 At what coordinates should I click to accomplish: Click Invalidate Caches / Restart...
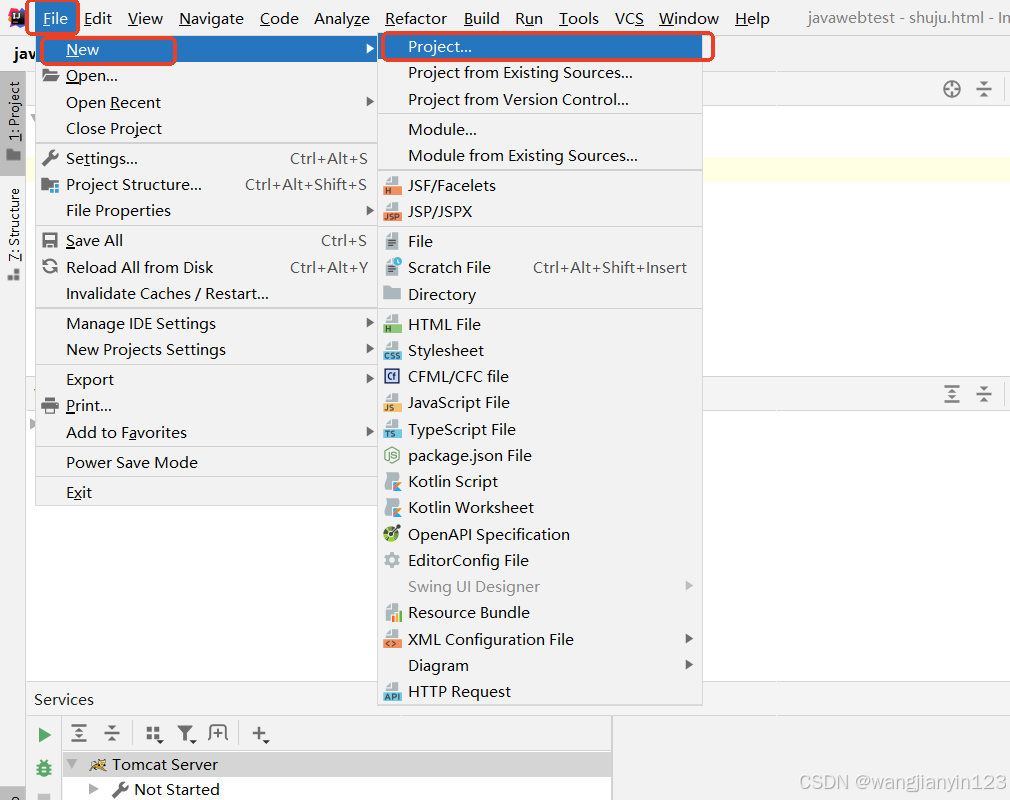click(206, 294)
